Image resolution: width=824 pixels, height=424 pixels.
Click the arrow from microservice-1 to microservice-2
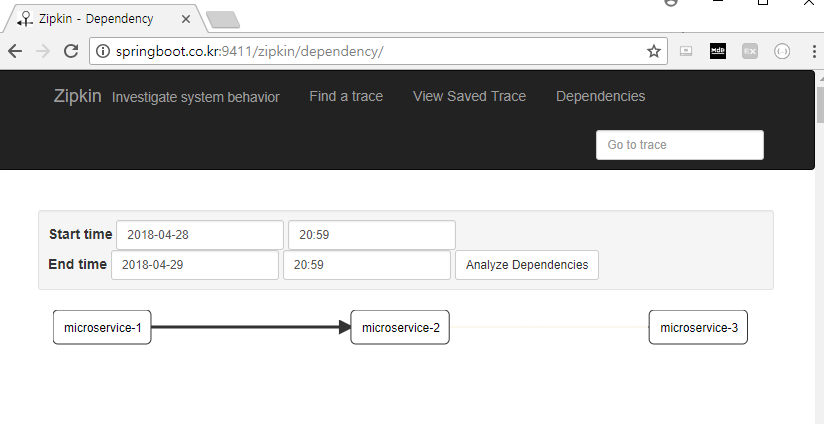(x=251, y=327)
